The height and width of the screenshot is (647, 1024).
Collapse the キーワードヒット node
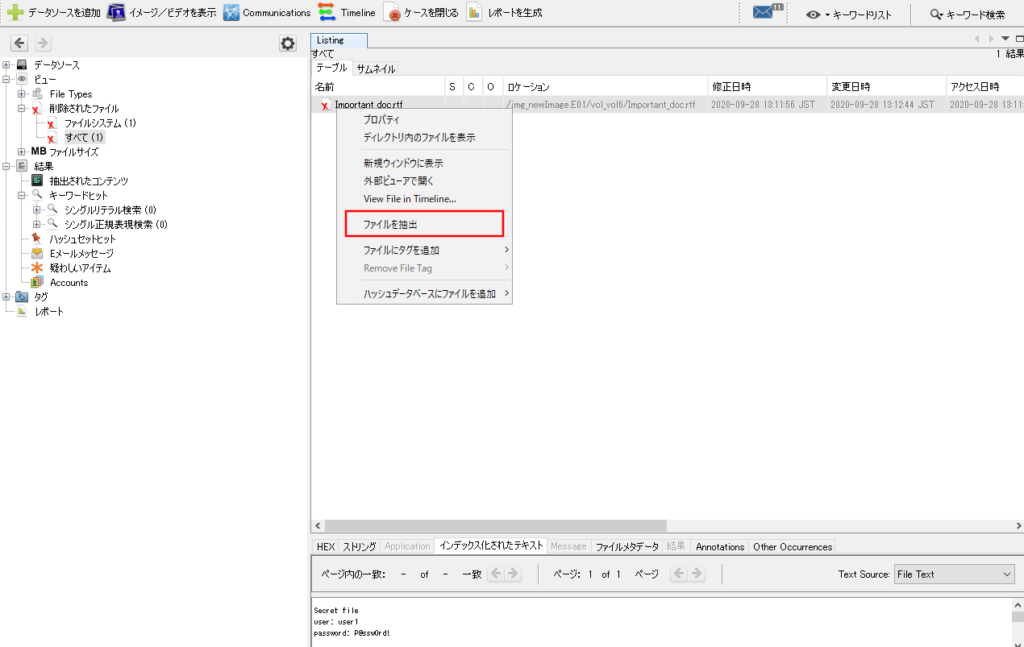click(22, 195)
